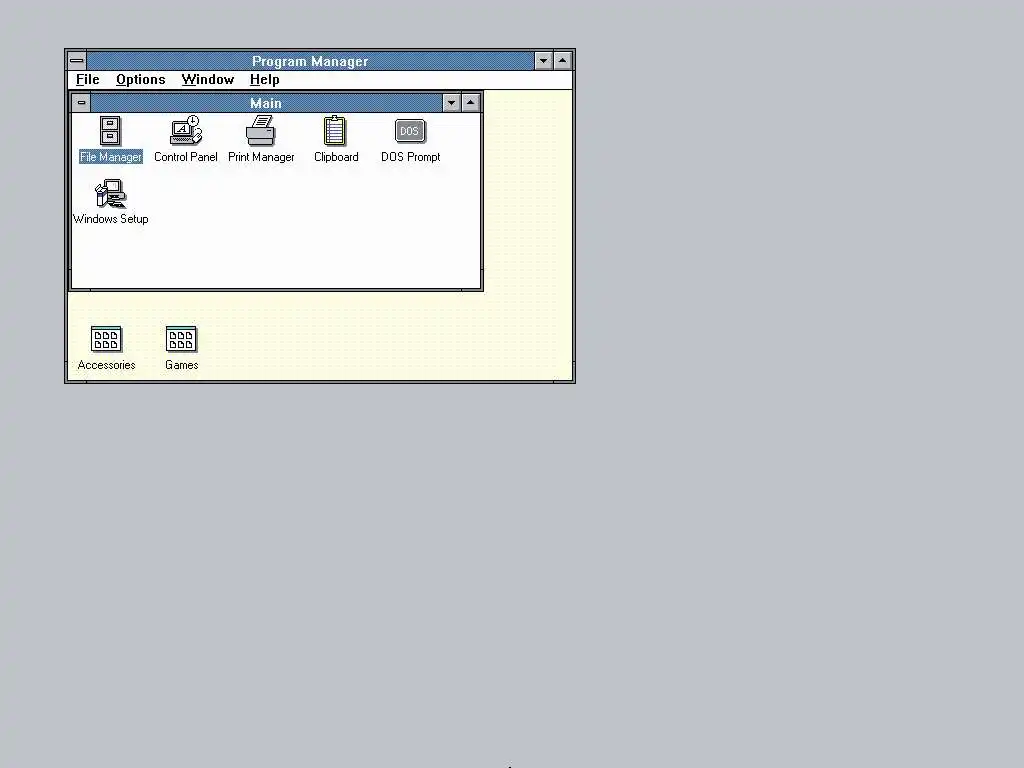Maximize the Program Manager window

[562, 61]
